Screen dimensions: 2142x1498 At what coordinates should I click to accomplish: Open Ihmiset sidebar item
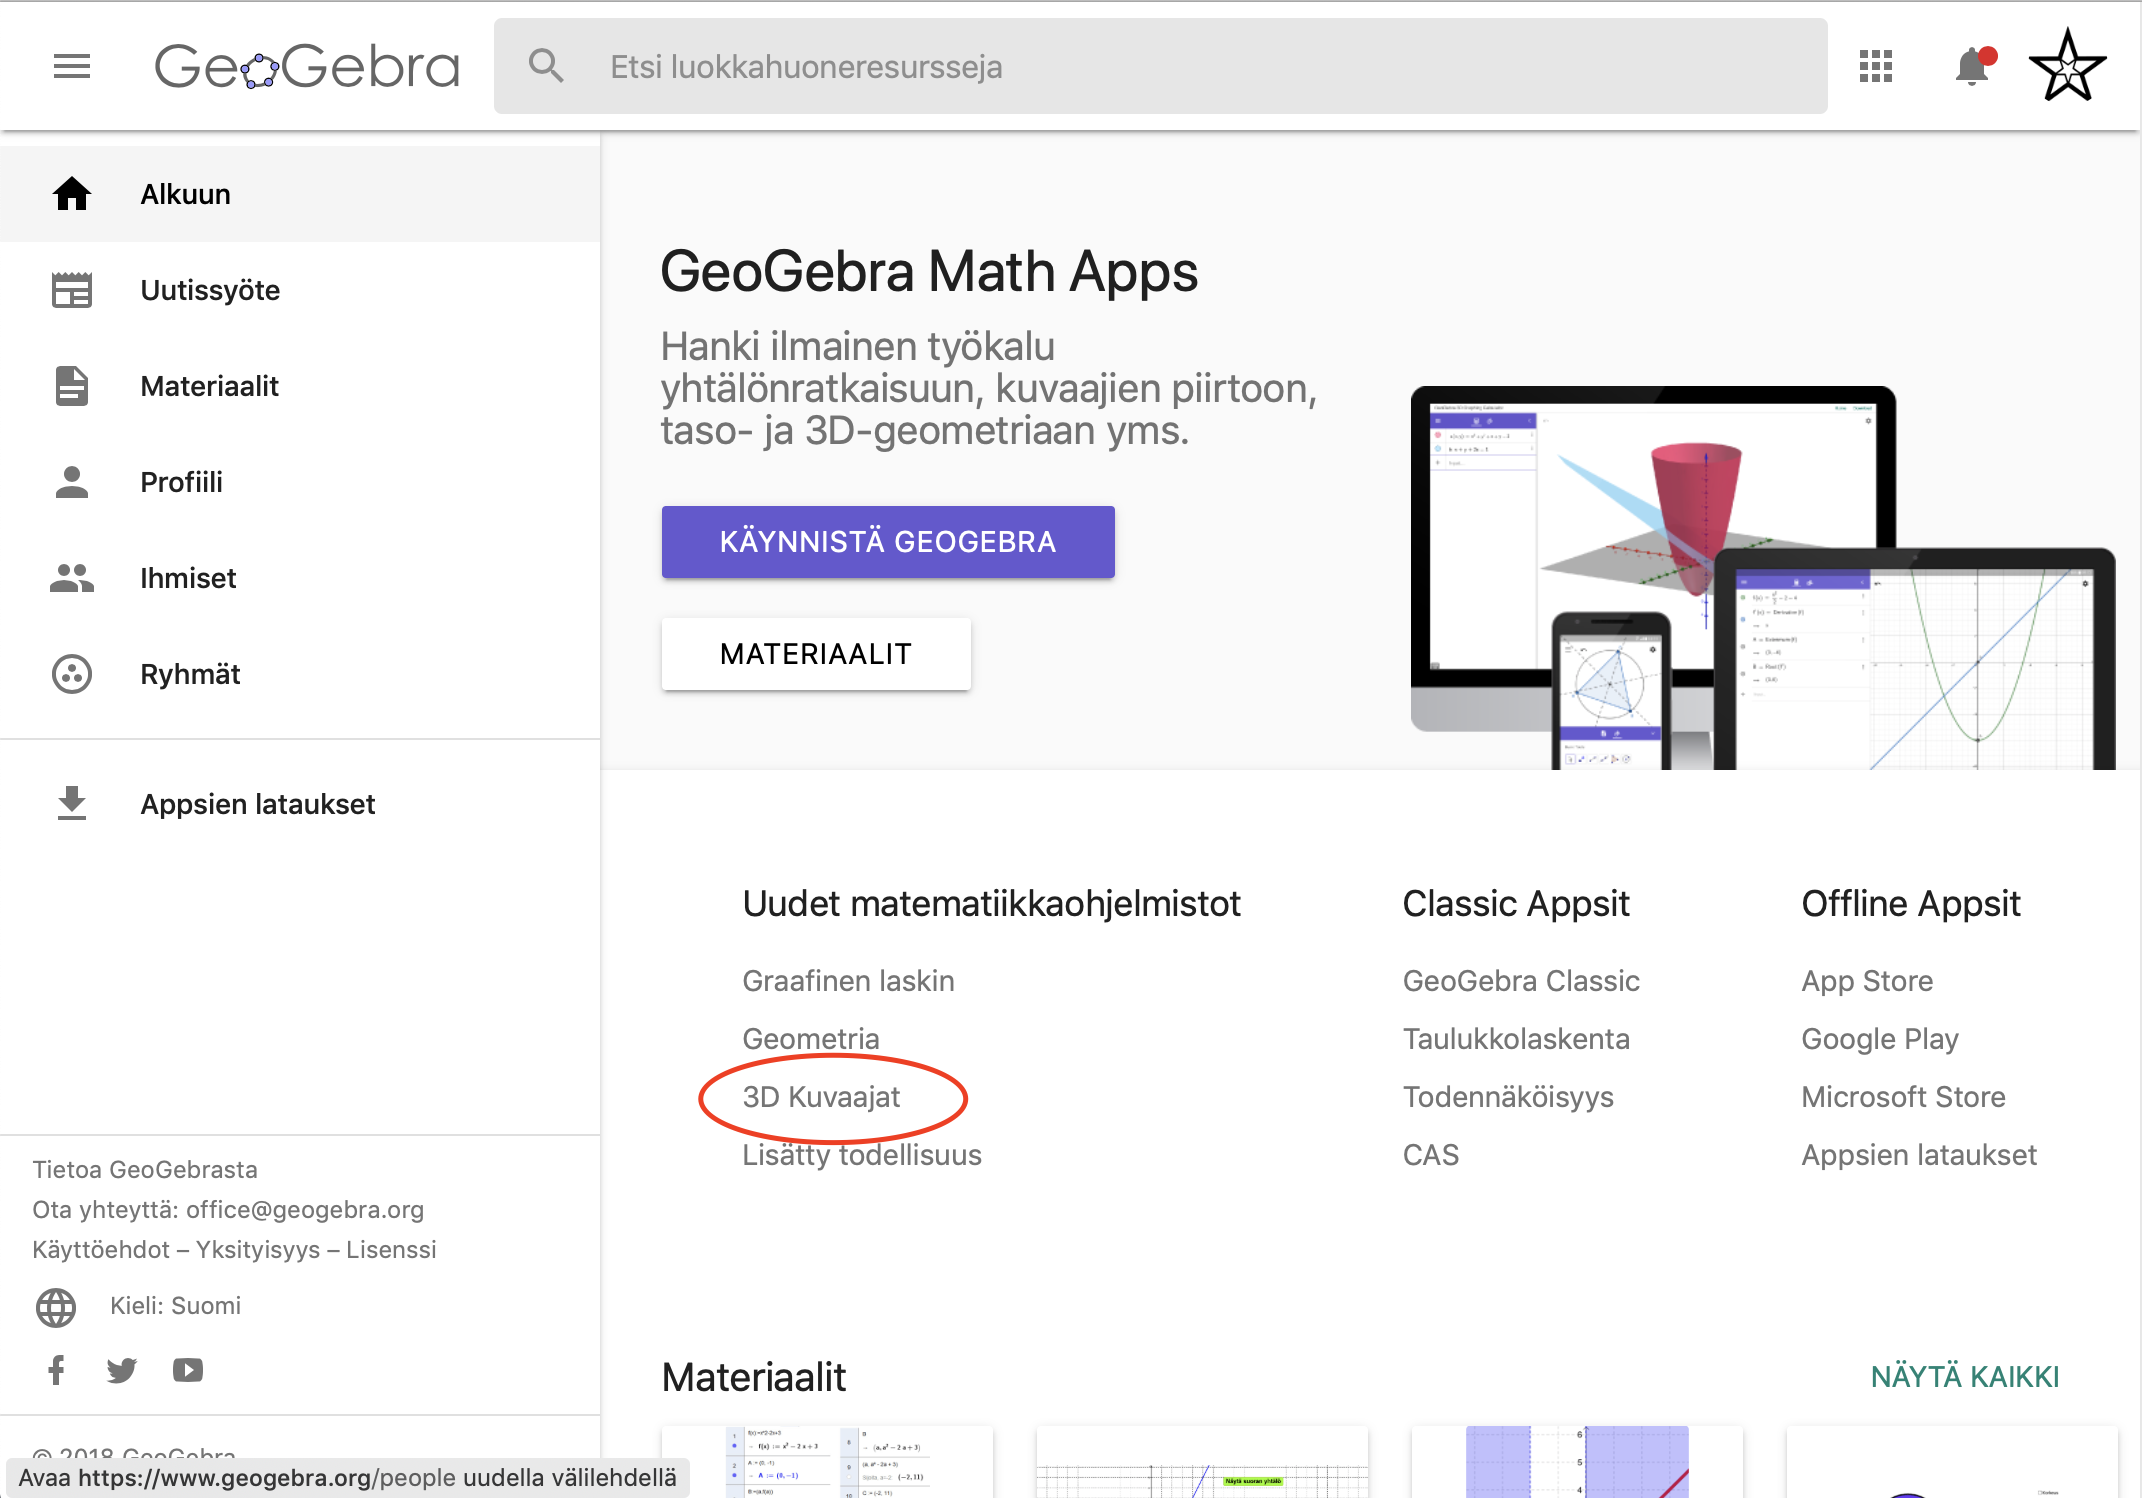pyautogui.click(x=188, y=578)
